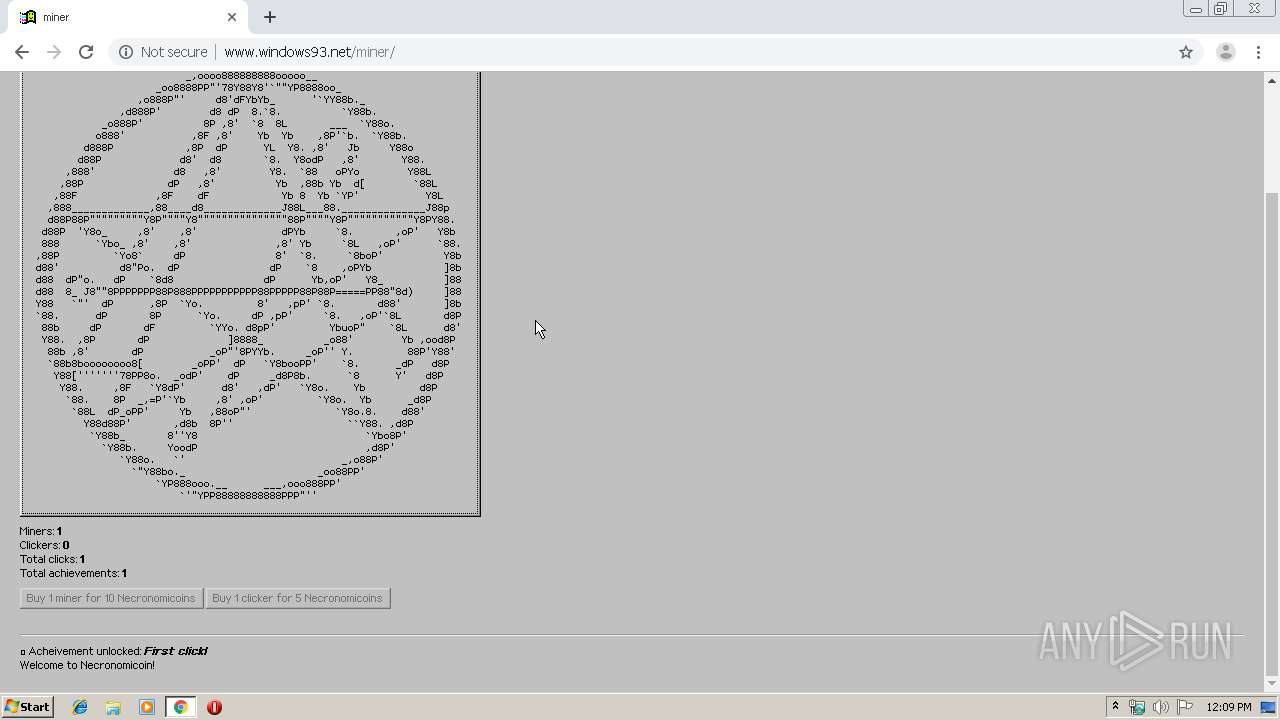
Task: Bookmark this page with the star
Action: click(1186, 52)
